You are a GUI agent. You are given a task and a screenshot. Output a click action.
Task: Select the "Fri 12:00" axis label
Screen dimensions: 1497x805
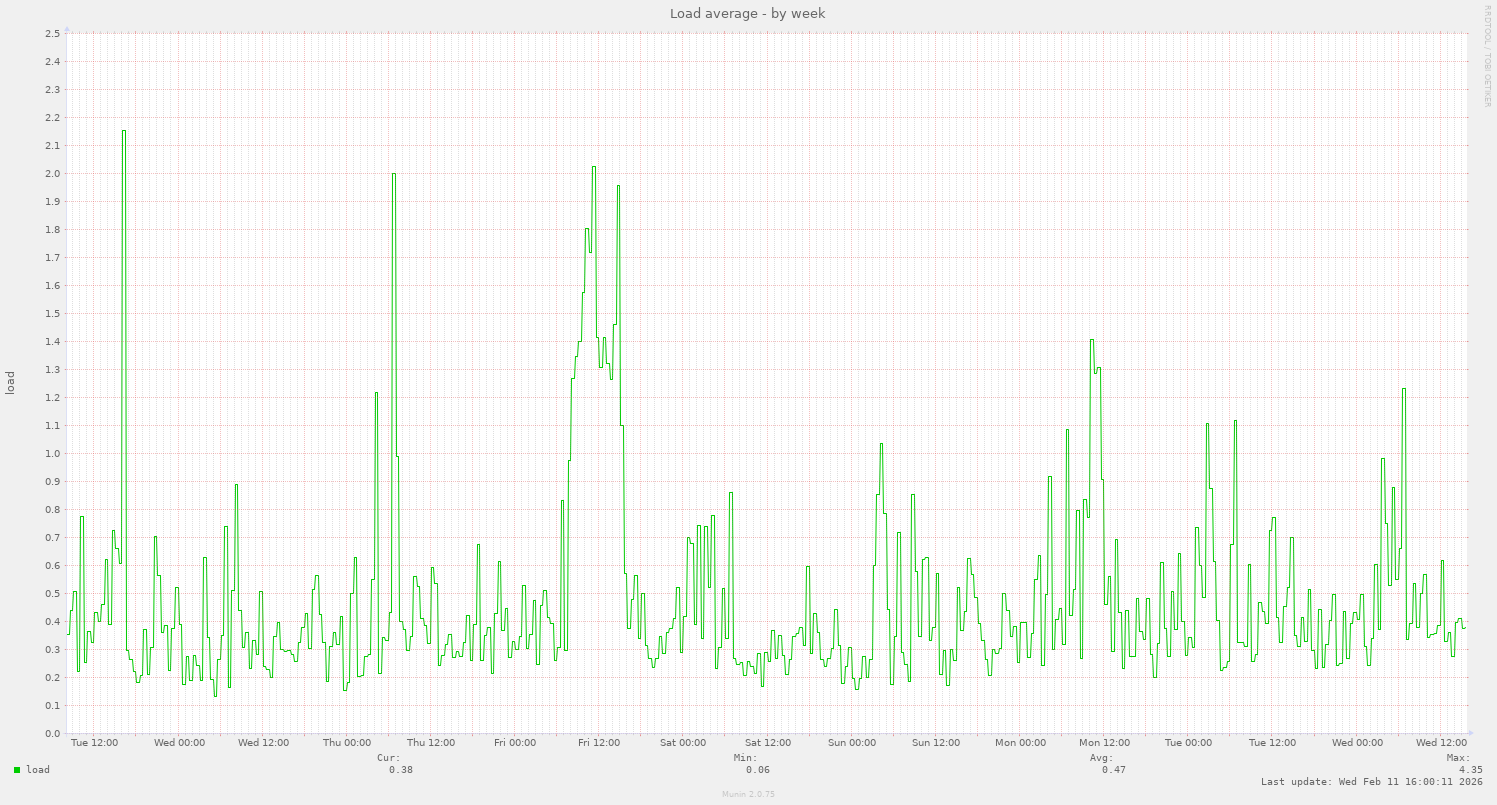[601, 743]
